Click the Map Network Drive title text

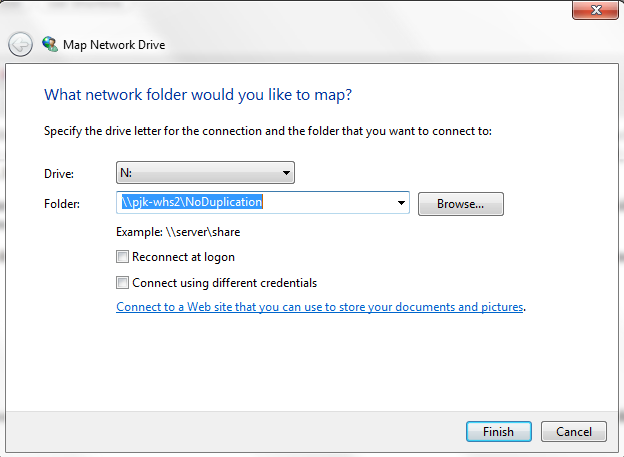click(114, 45)
